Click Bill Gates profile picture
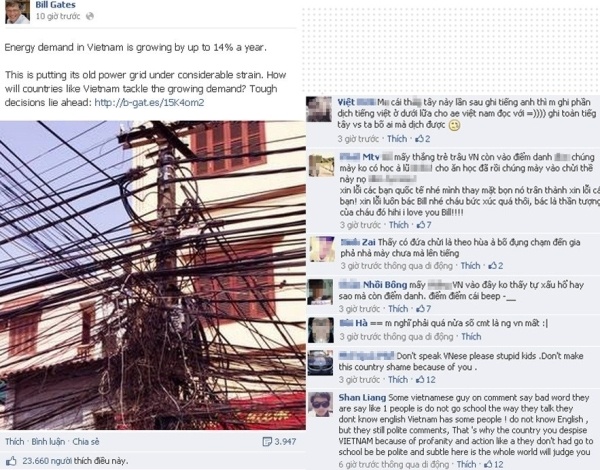Viewport: 600px width, 470px height. [17, 11]
